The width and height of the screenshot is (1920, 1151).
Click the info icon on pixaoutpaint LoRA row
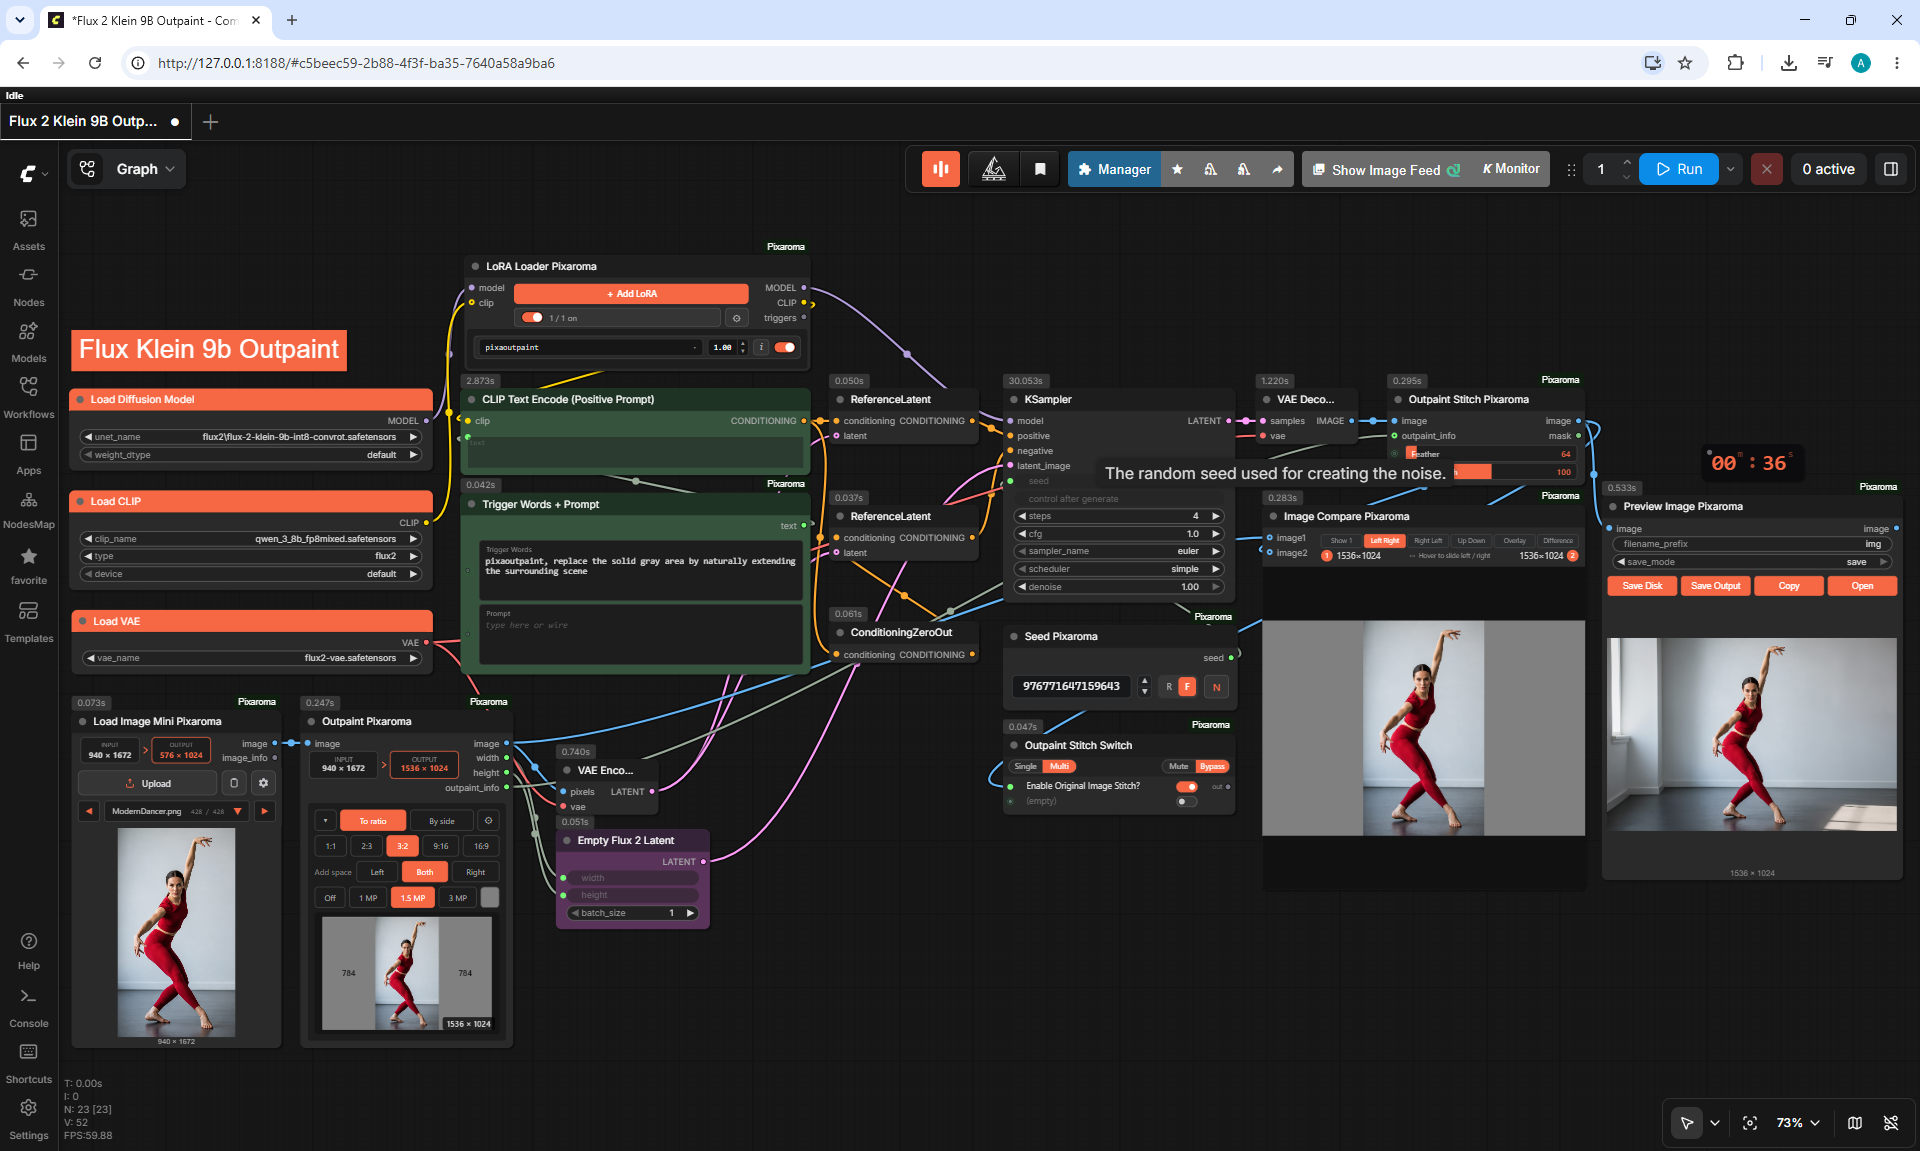(761, 347)
